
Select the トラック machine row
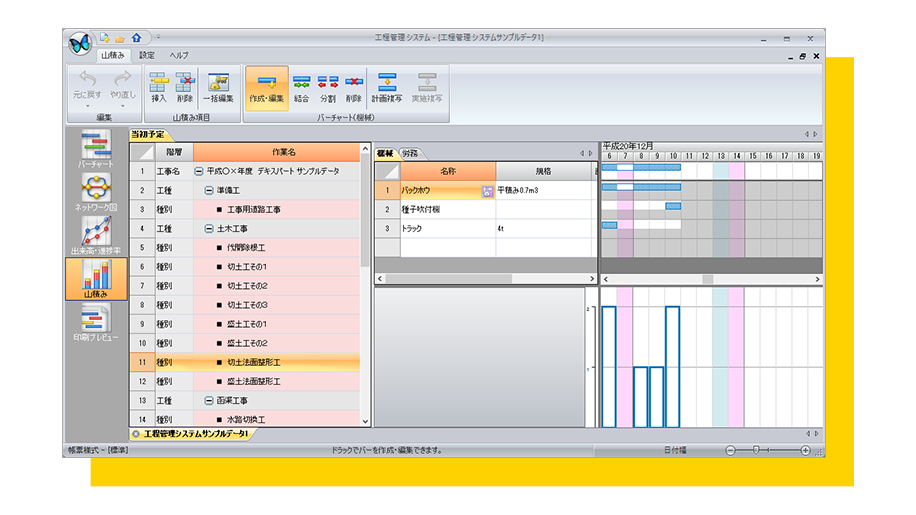click(485, 229)
